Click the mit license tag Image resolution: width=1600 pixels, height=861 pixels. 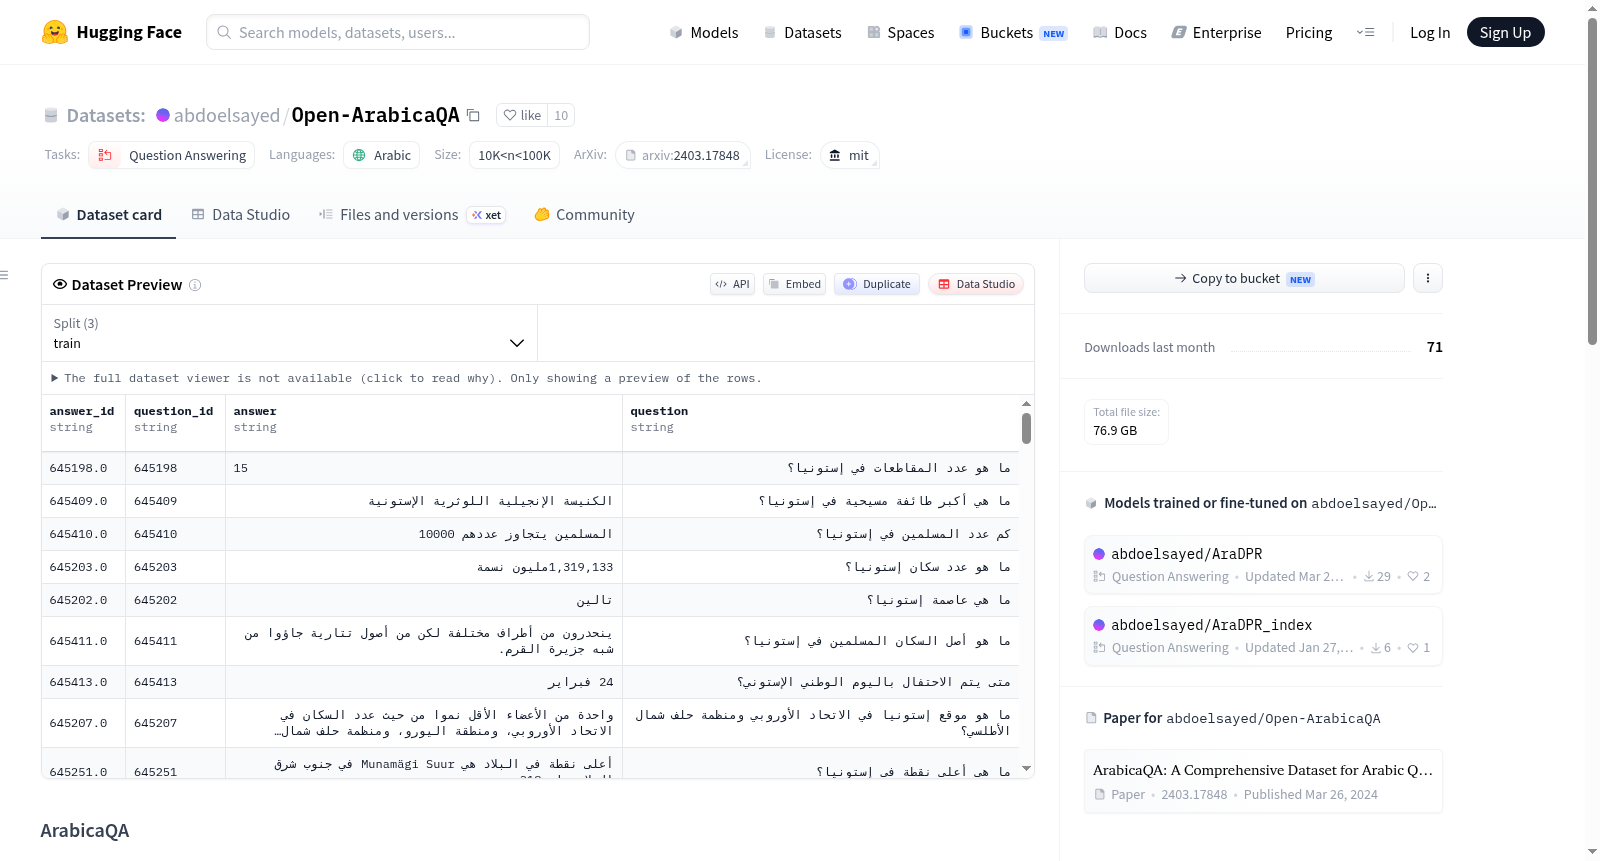(850, 155)
